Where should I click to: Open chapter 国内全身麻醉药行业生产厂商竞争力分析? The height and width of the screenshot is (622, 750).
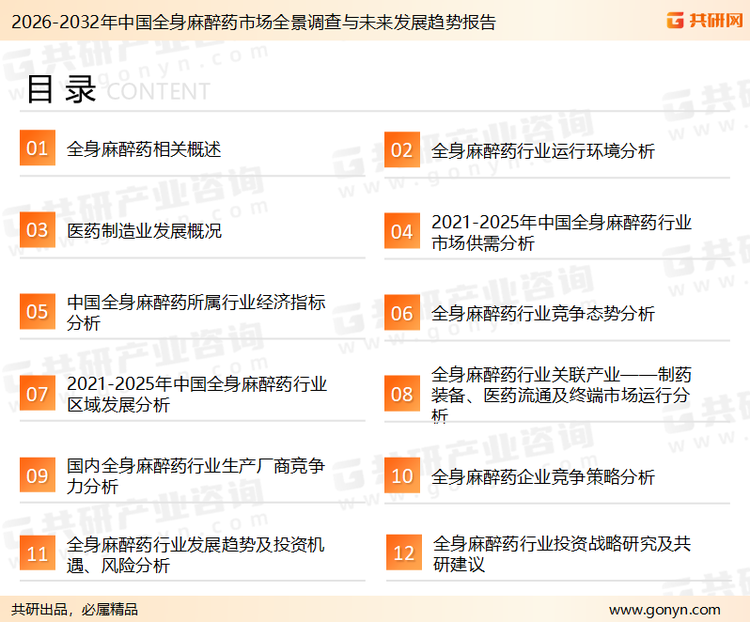coord(196,476)
